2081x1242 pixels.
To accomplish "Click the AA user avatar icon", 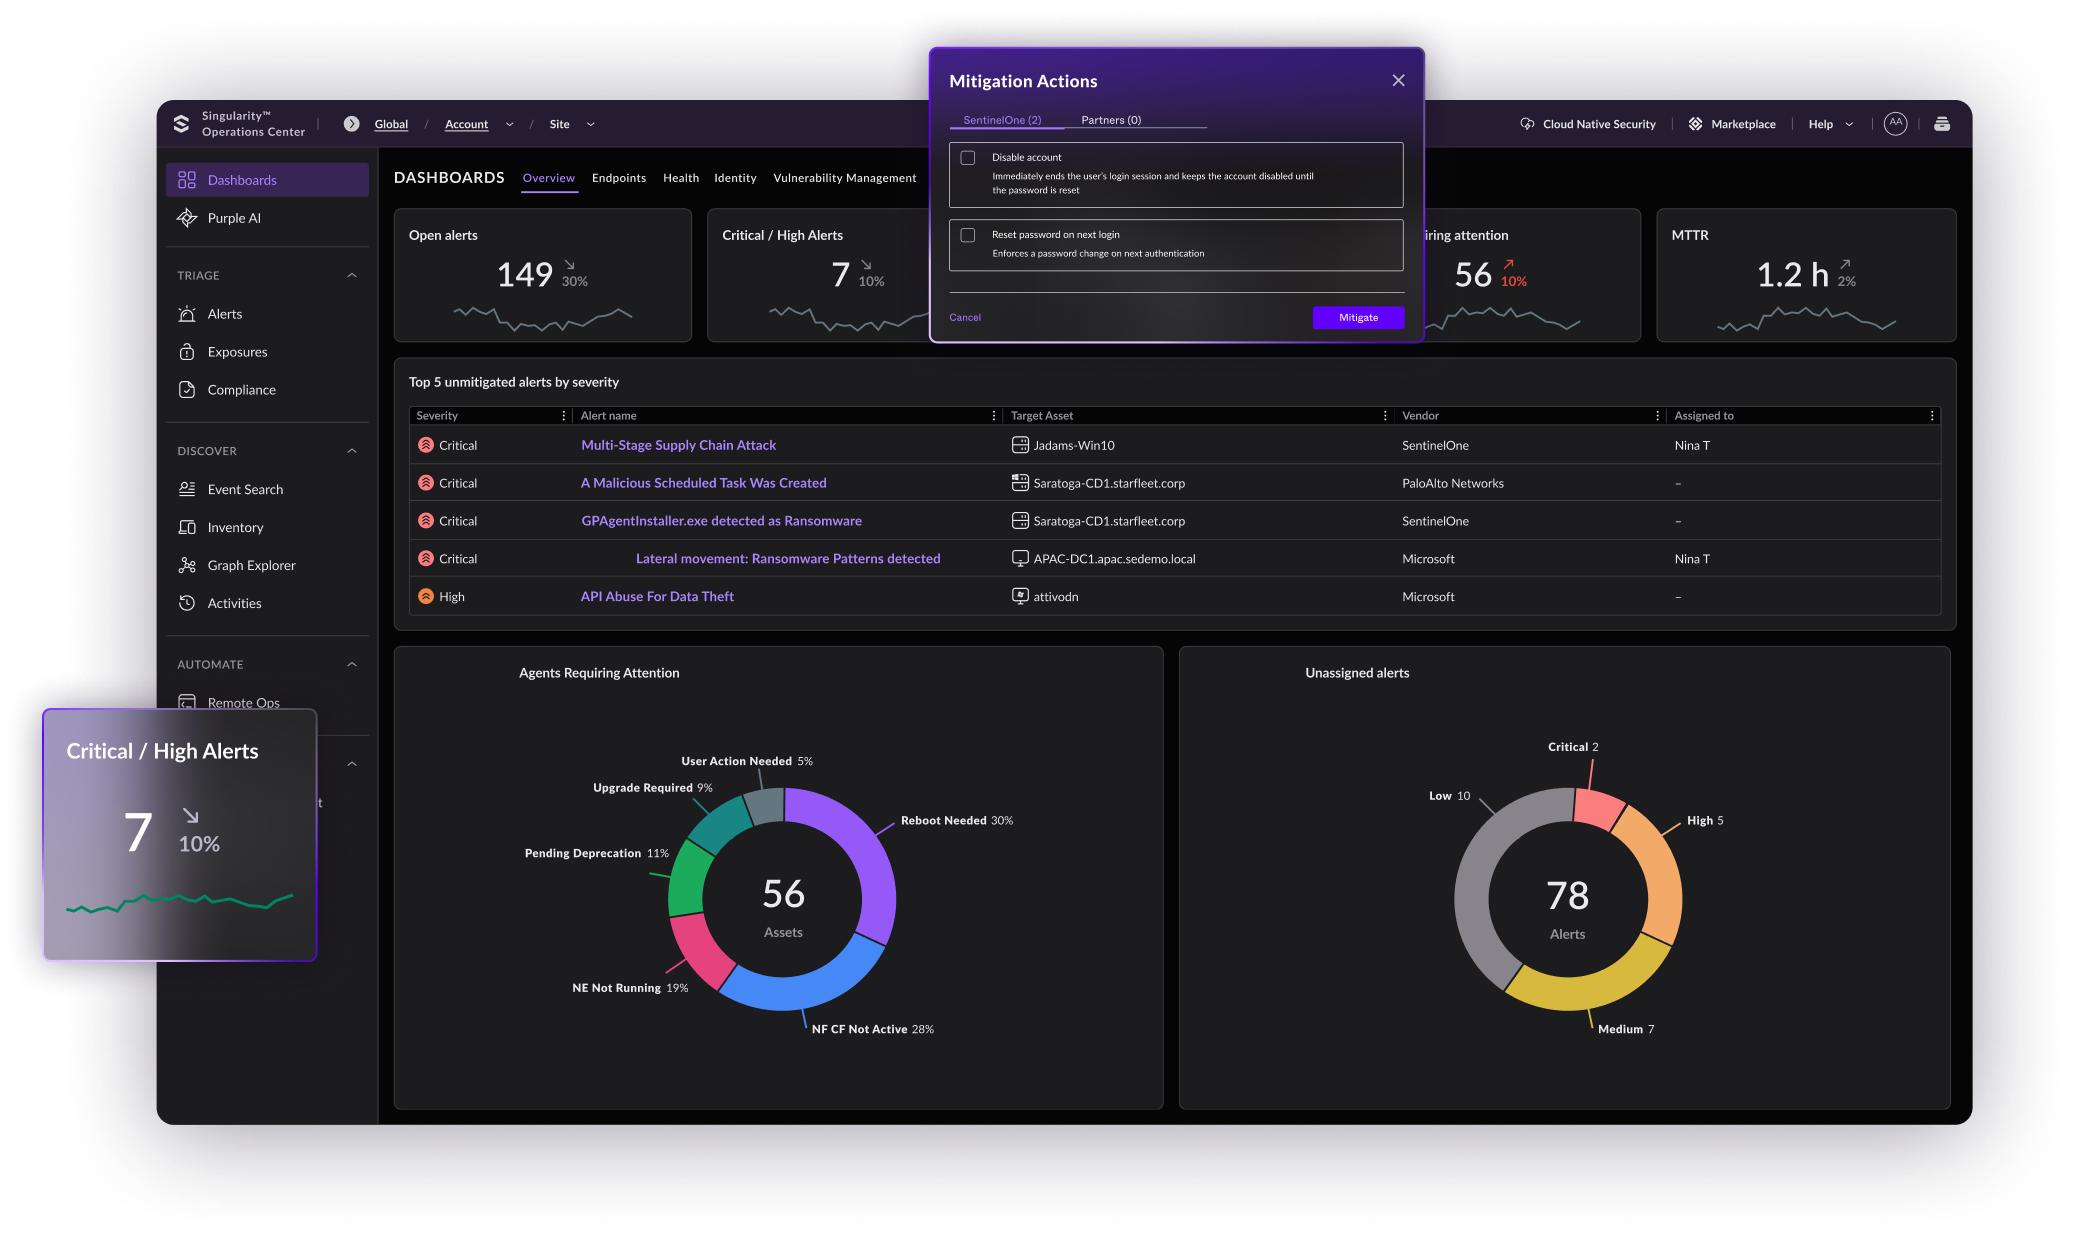I will click(1895, 123).
